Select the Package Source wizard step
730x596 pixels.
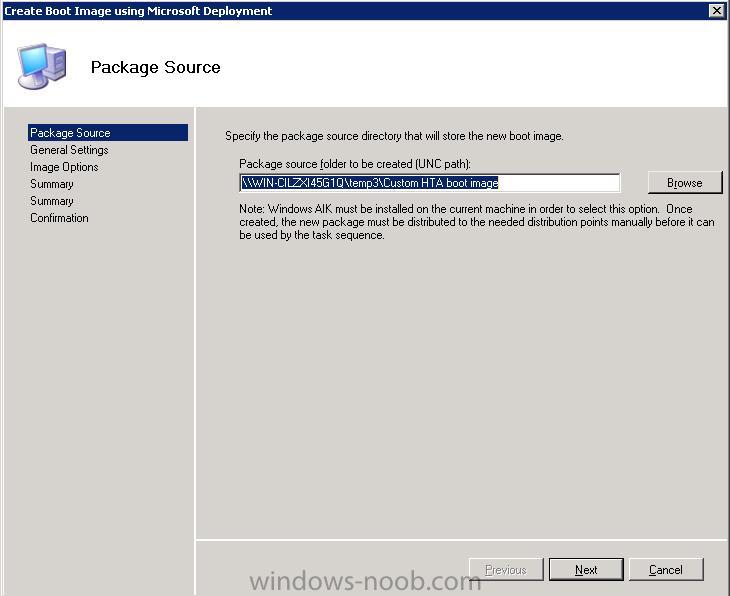coord(108,133)
